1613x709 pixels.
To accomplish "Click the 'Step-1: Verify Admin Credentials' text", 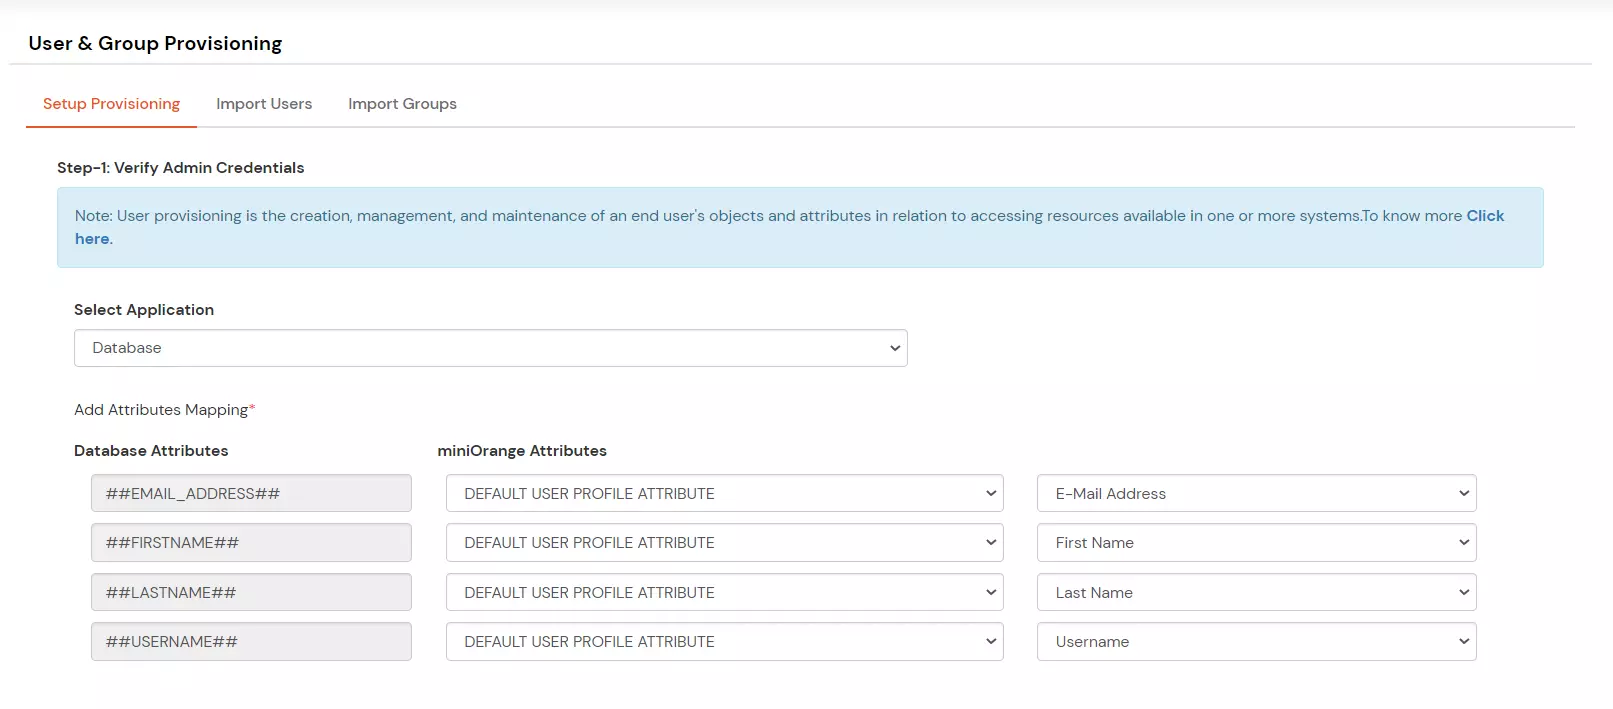I will pyautogui.click(x=180, y=168).
